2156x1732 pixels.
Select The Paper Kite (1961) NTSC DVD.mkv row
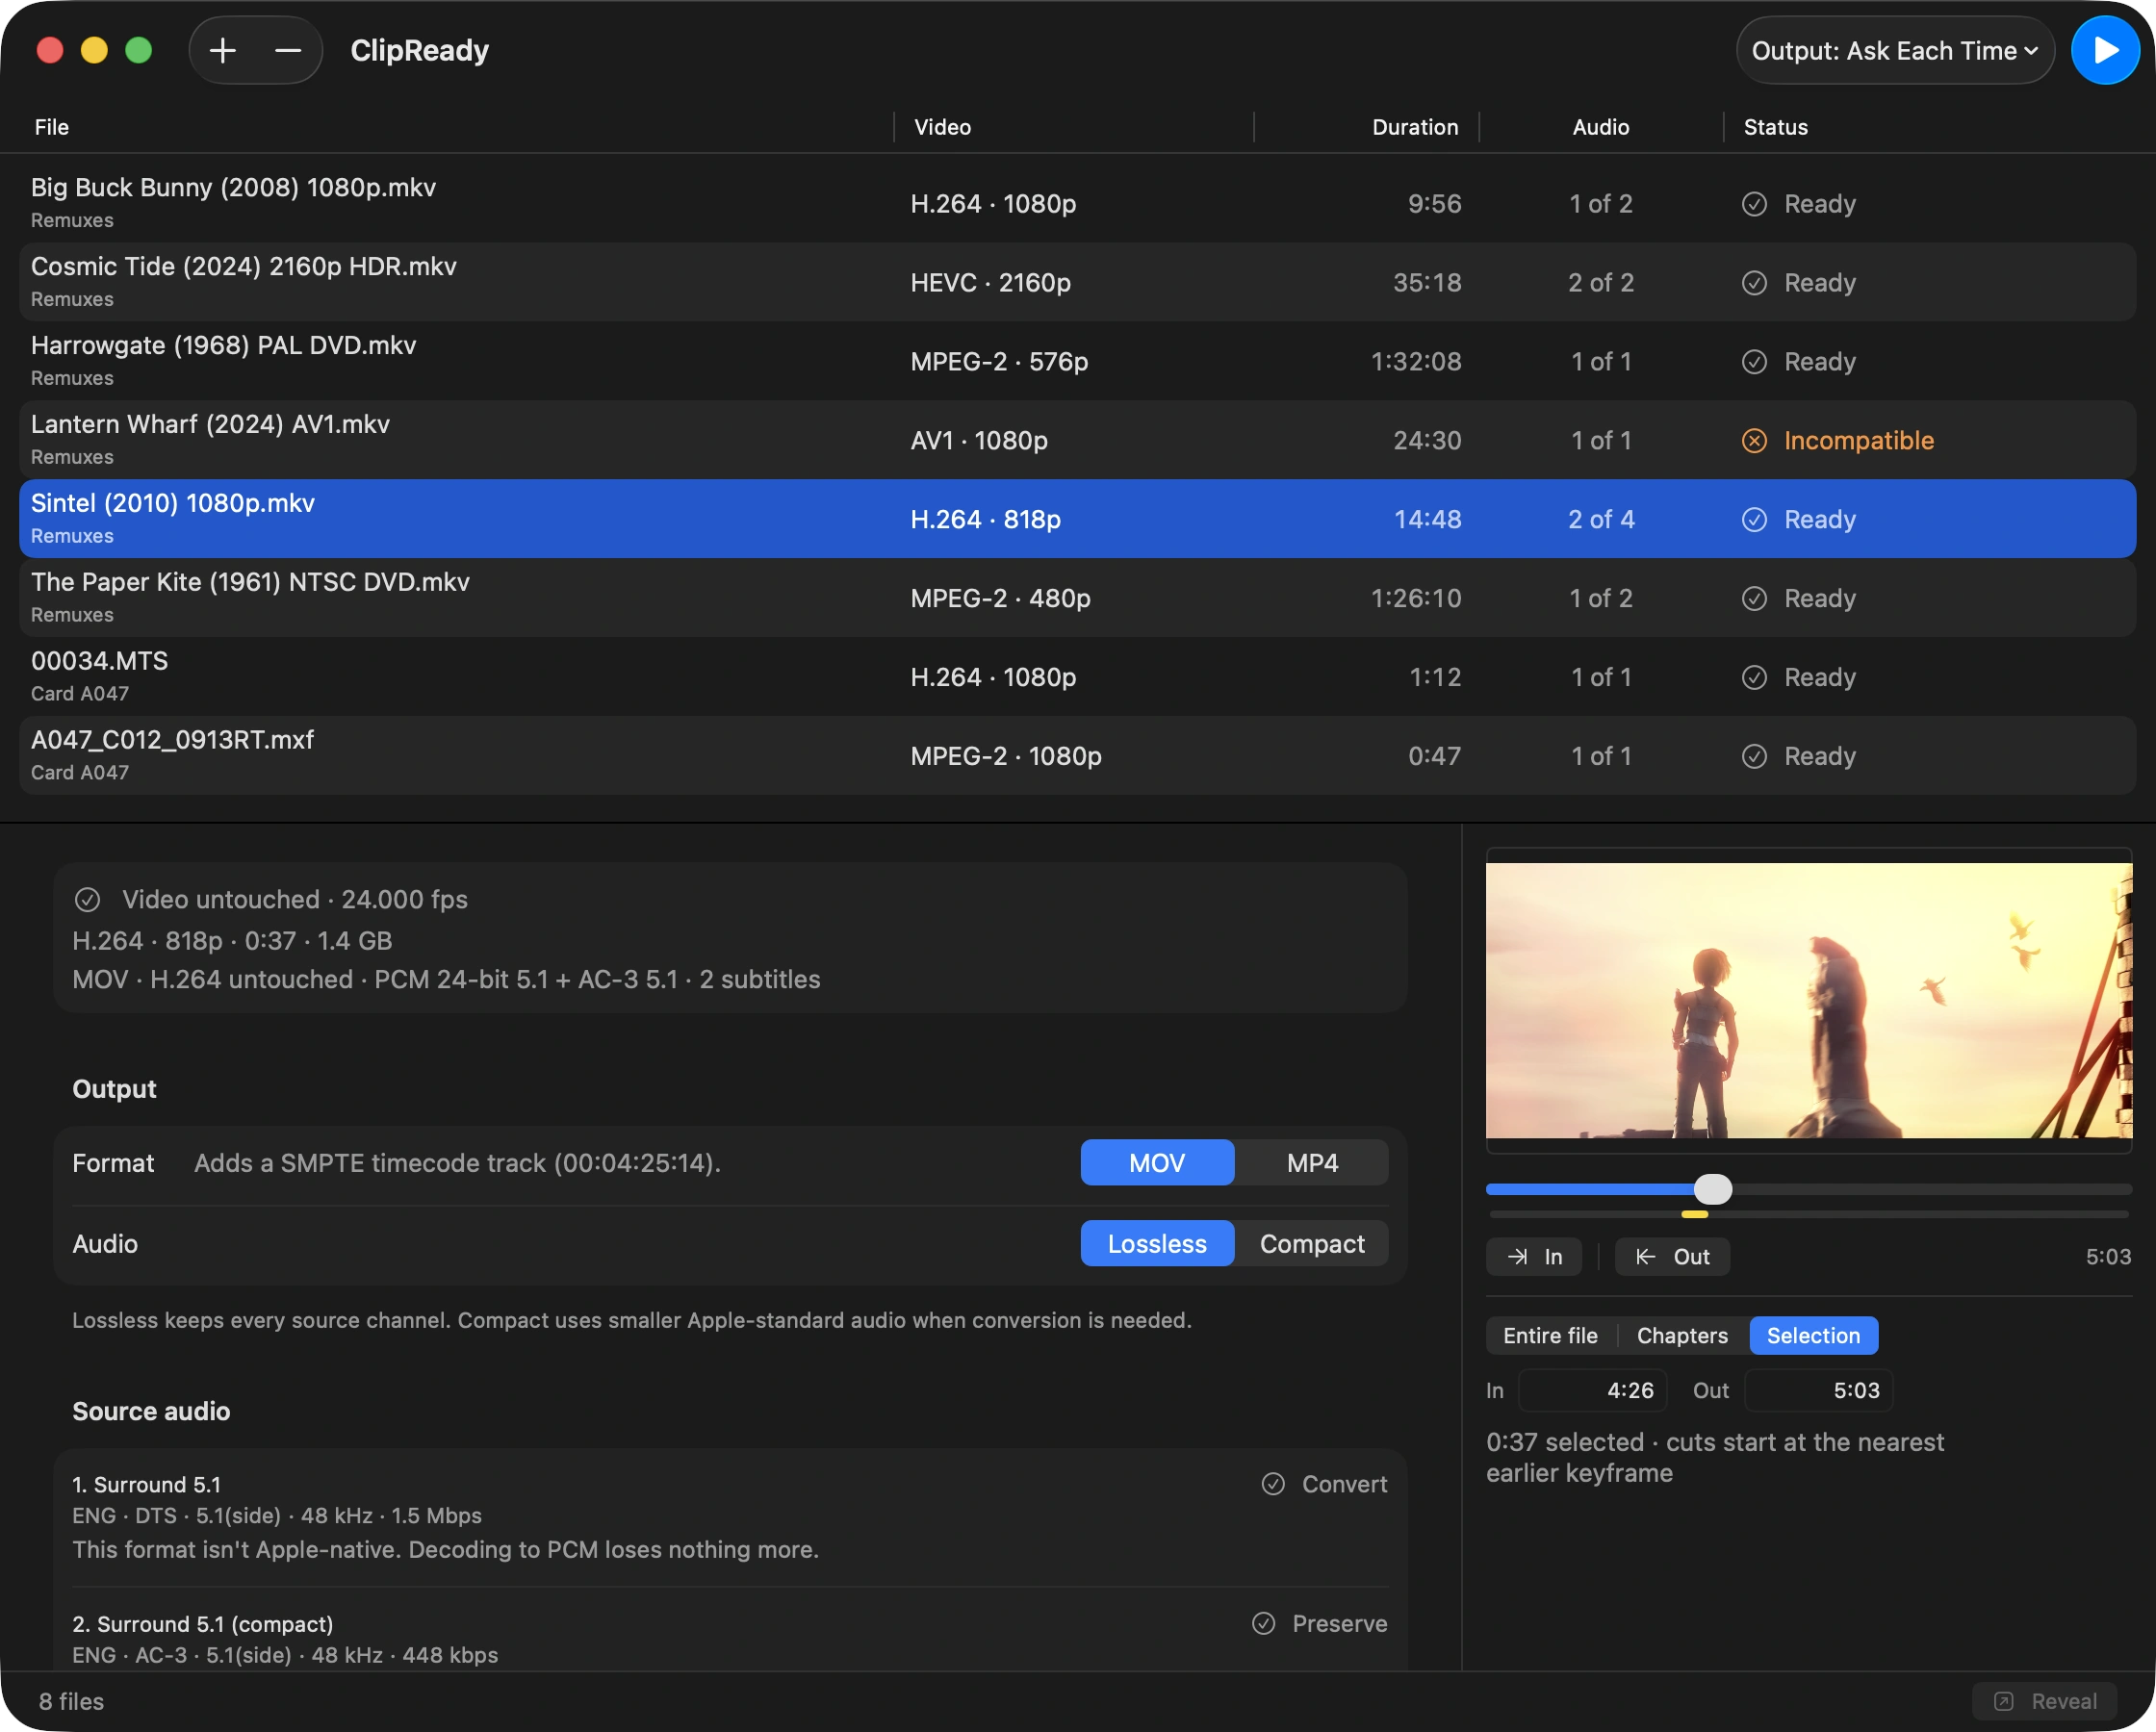(x=1078, y=599)
